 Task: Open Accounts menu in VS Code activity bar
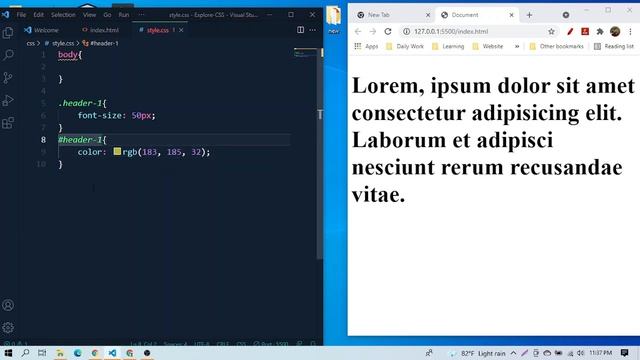pos(8,305)
